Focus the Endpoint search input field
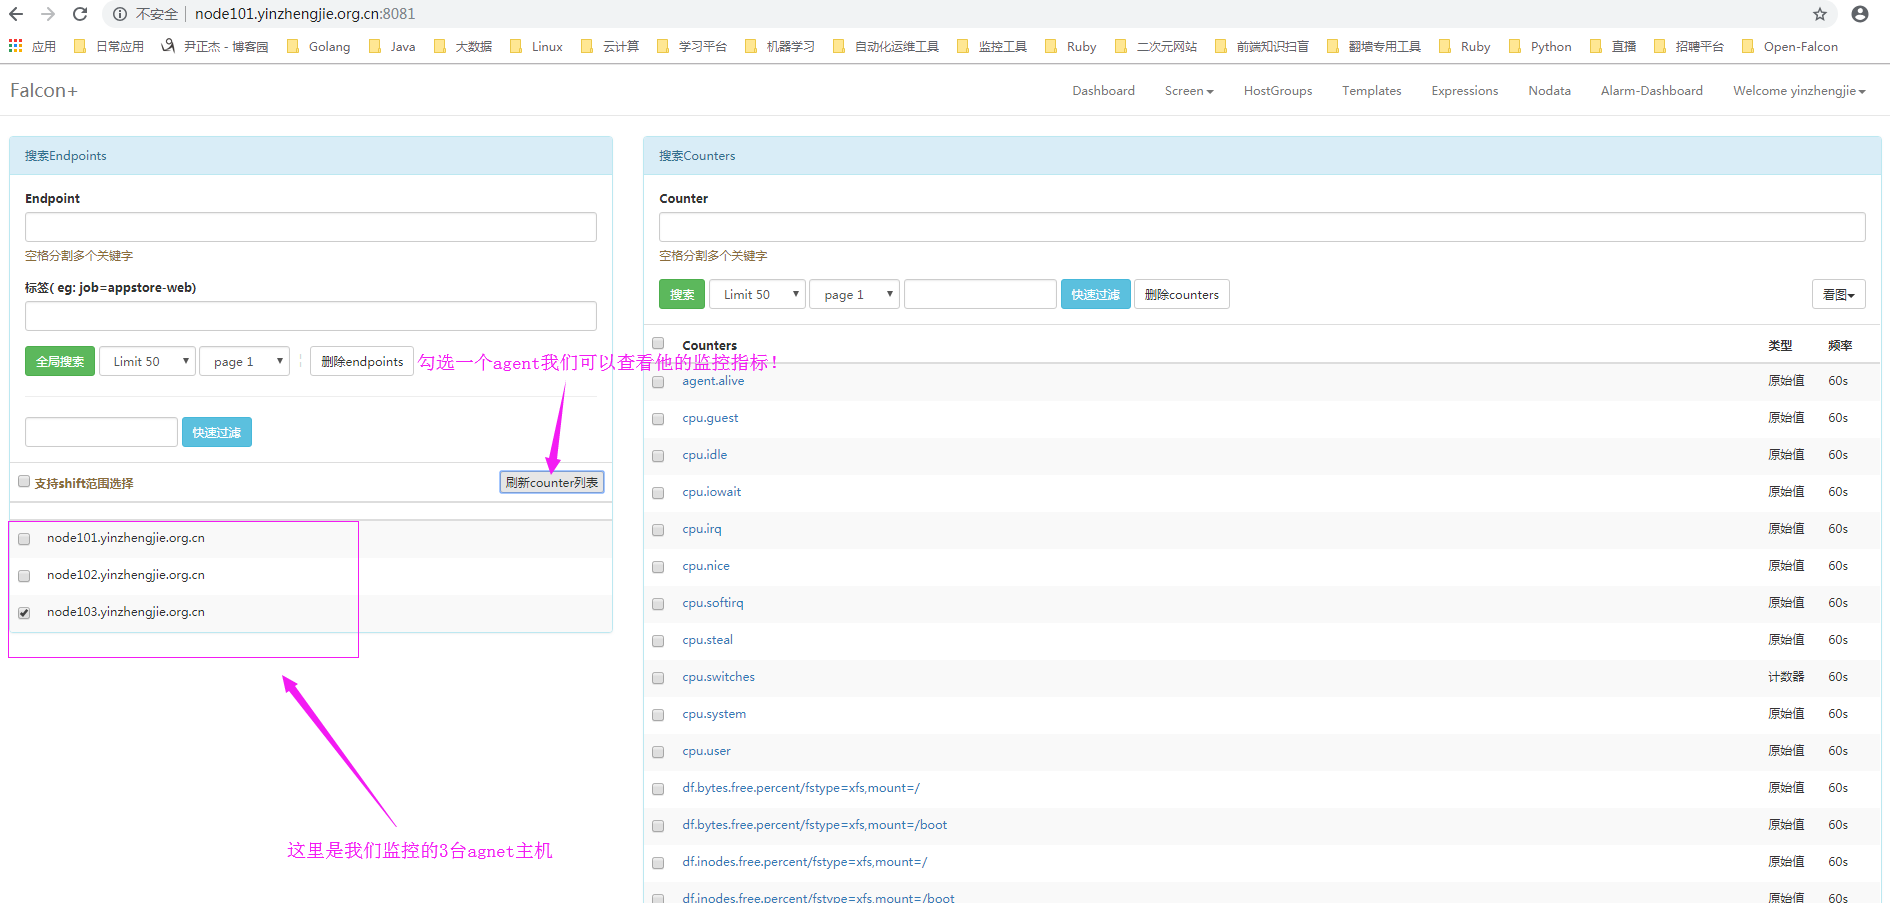1890x903 pixels. [311, 227]
